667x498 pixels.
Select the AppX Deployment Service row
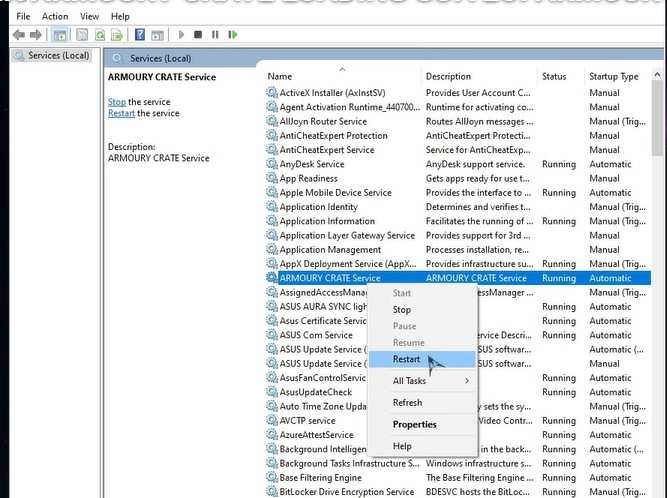(x=457, y=264)
